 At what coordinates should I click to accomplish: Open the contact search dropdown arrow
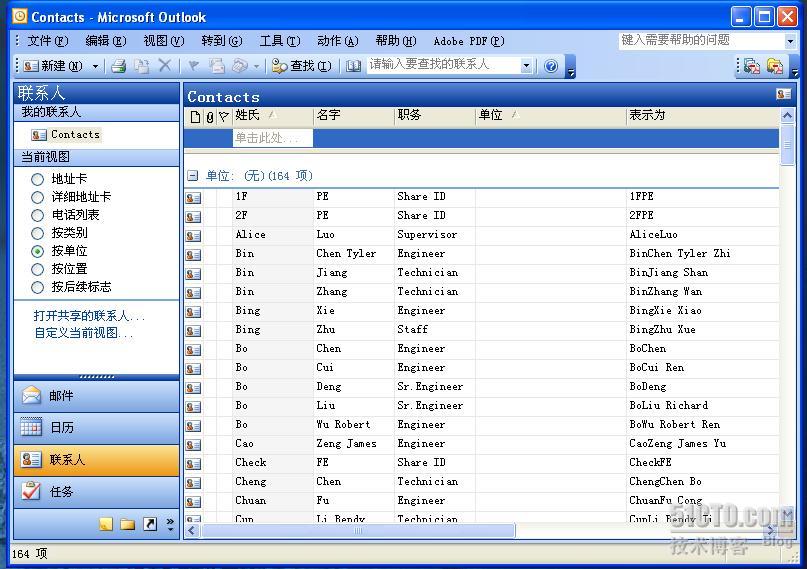click(x=526, y=65)
